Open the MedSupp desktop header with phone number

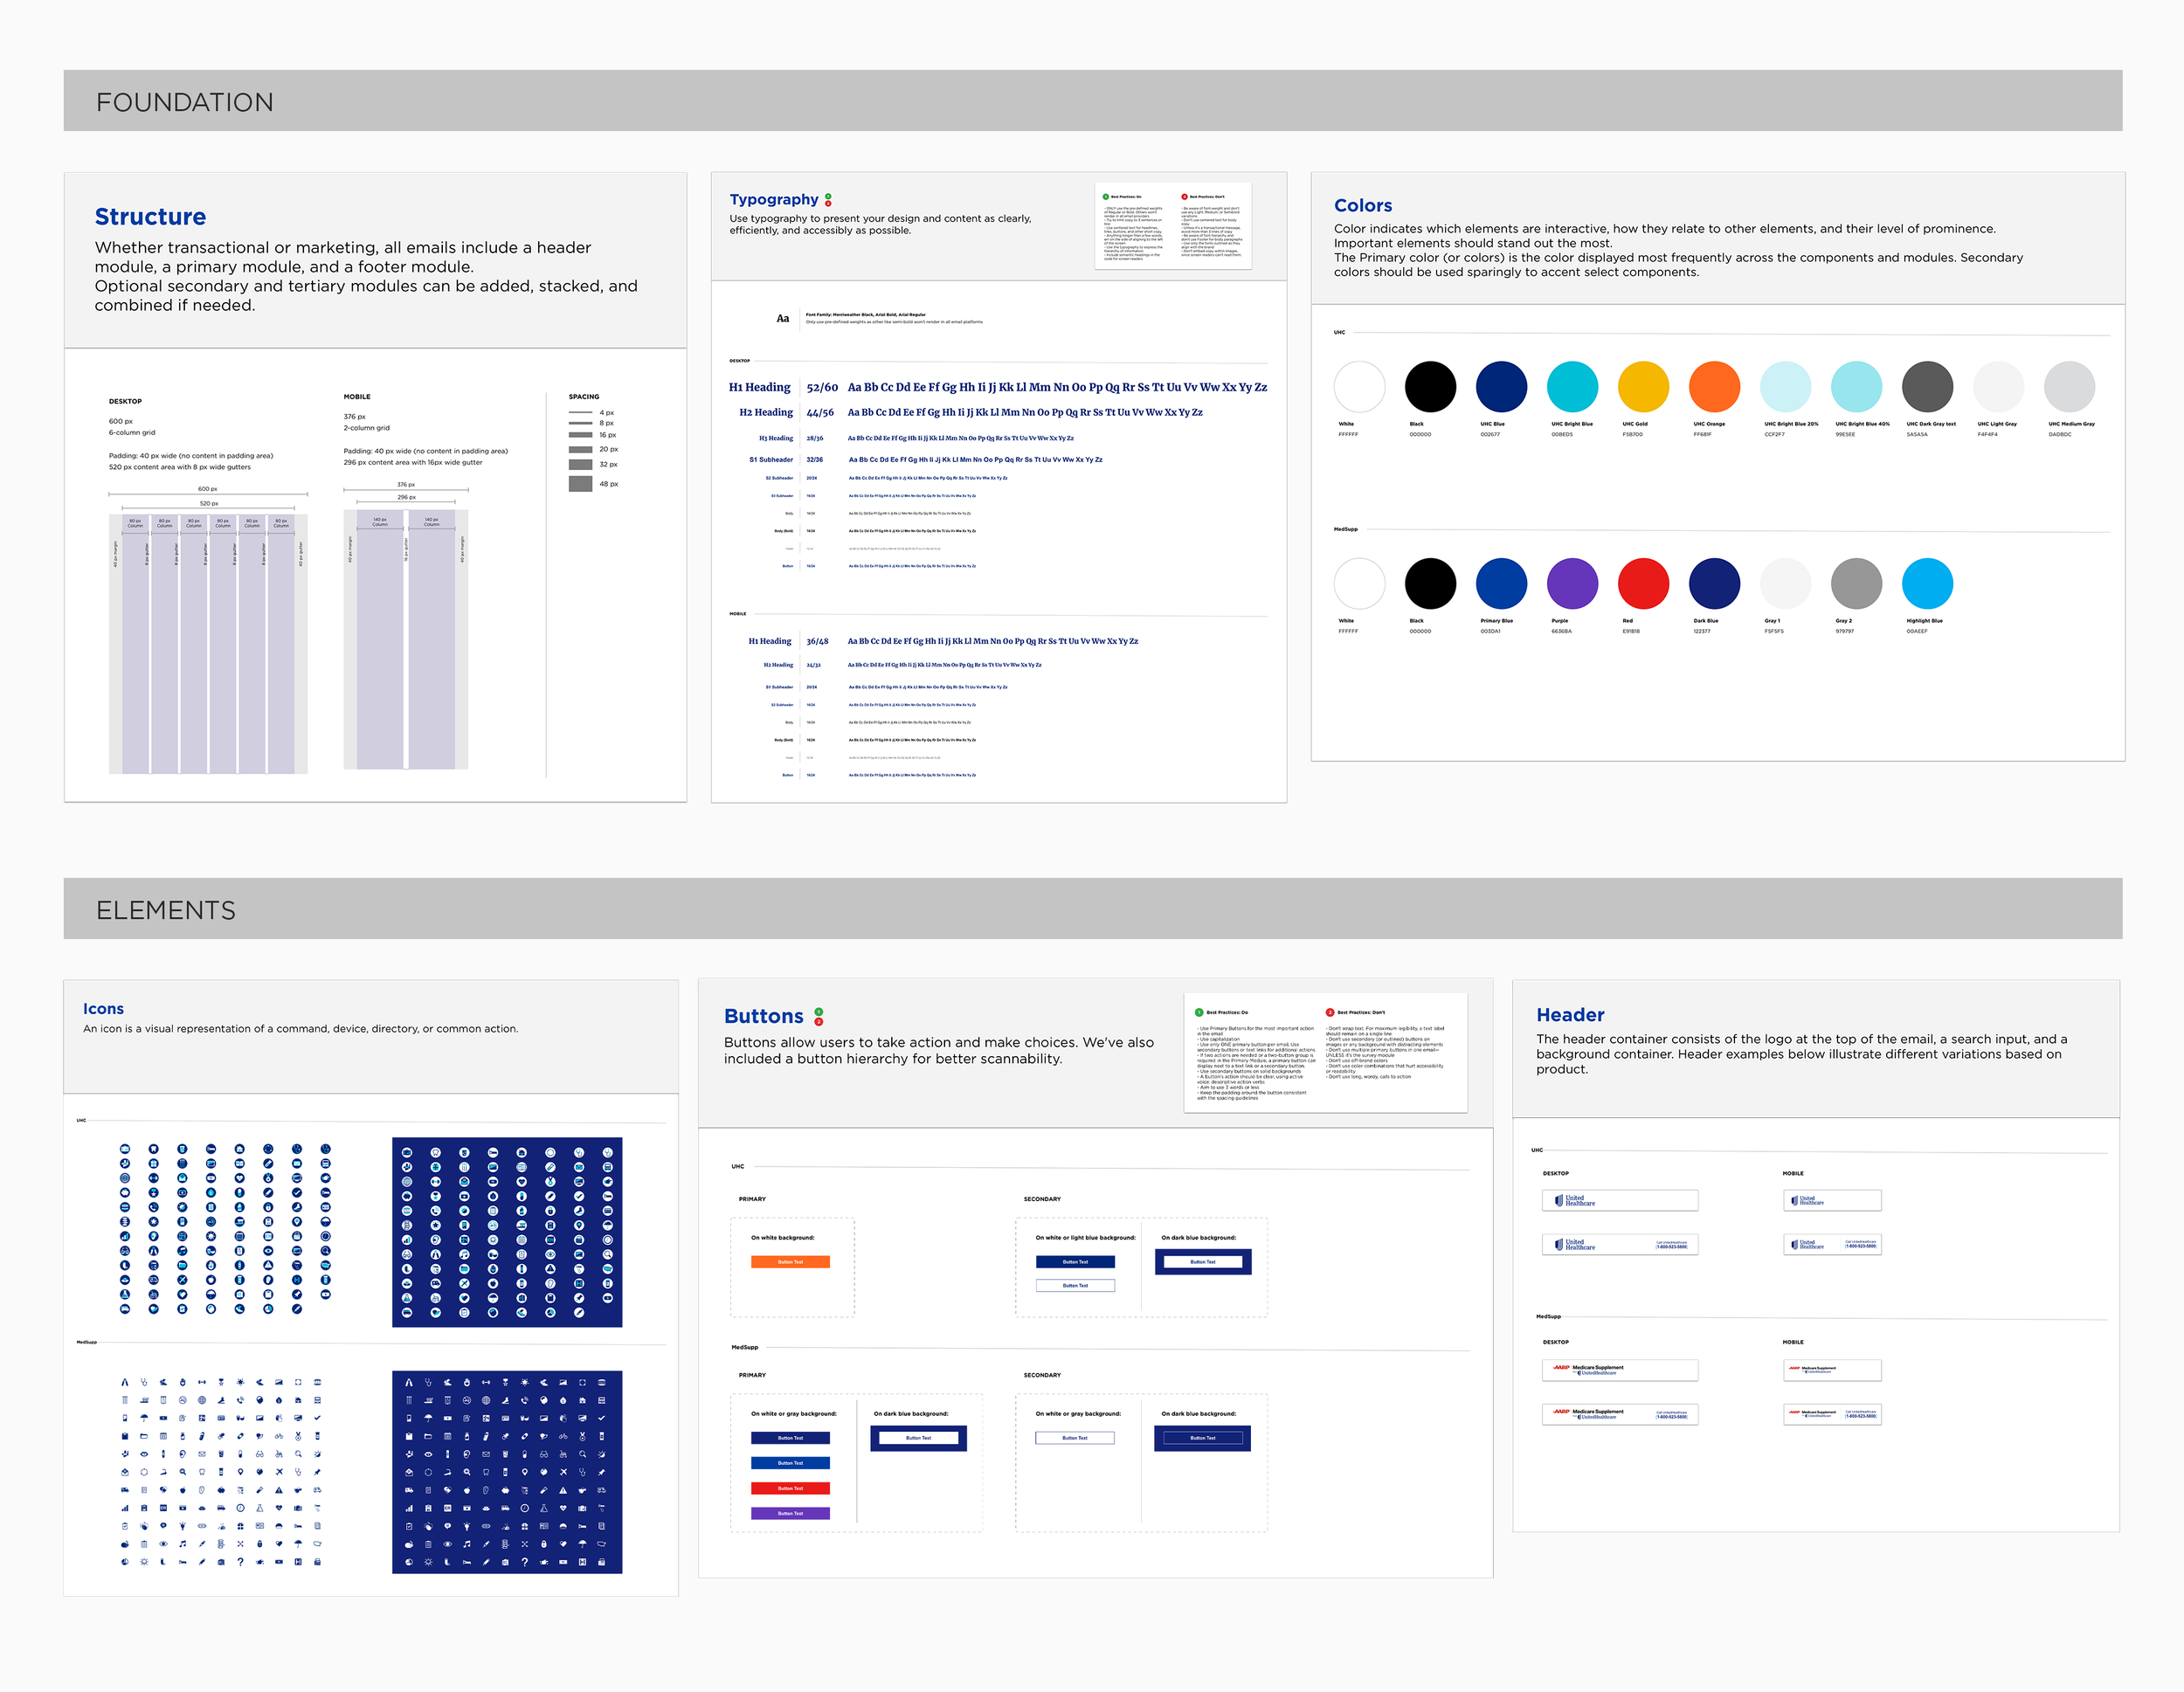(1620, 1414)
